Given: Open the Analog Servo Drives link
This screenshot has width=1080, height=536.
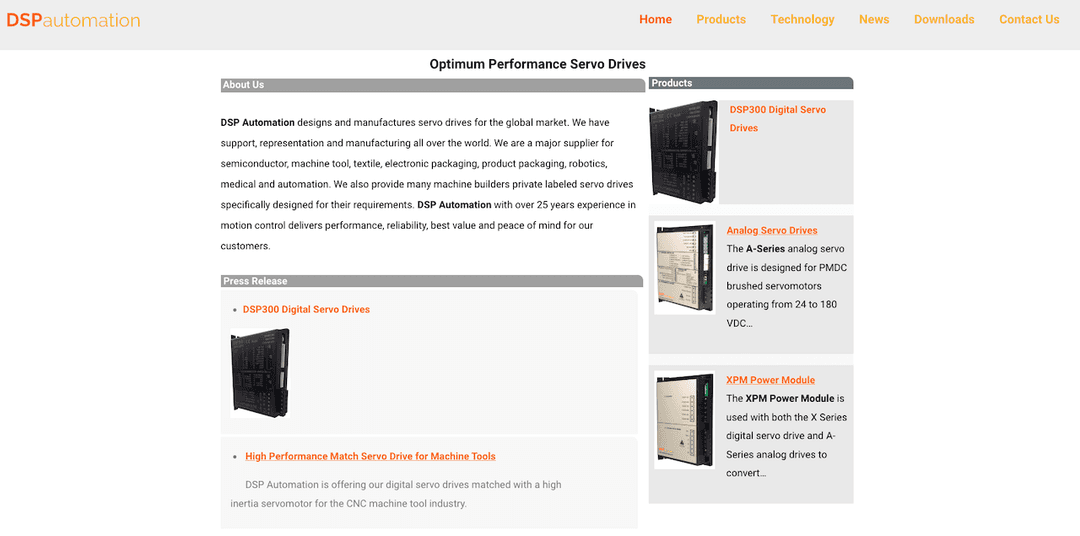Looking at the screenshot, I should tap(771, 230).
